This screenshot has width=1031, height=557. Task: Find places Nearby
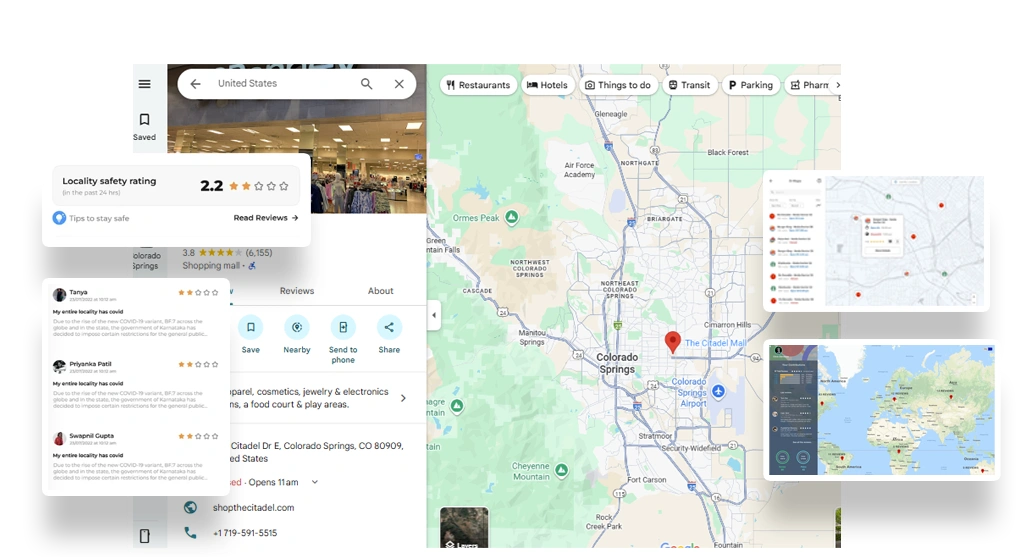(297, 335)
